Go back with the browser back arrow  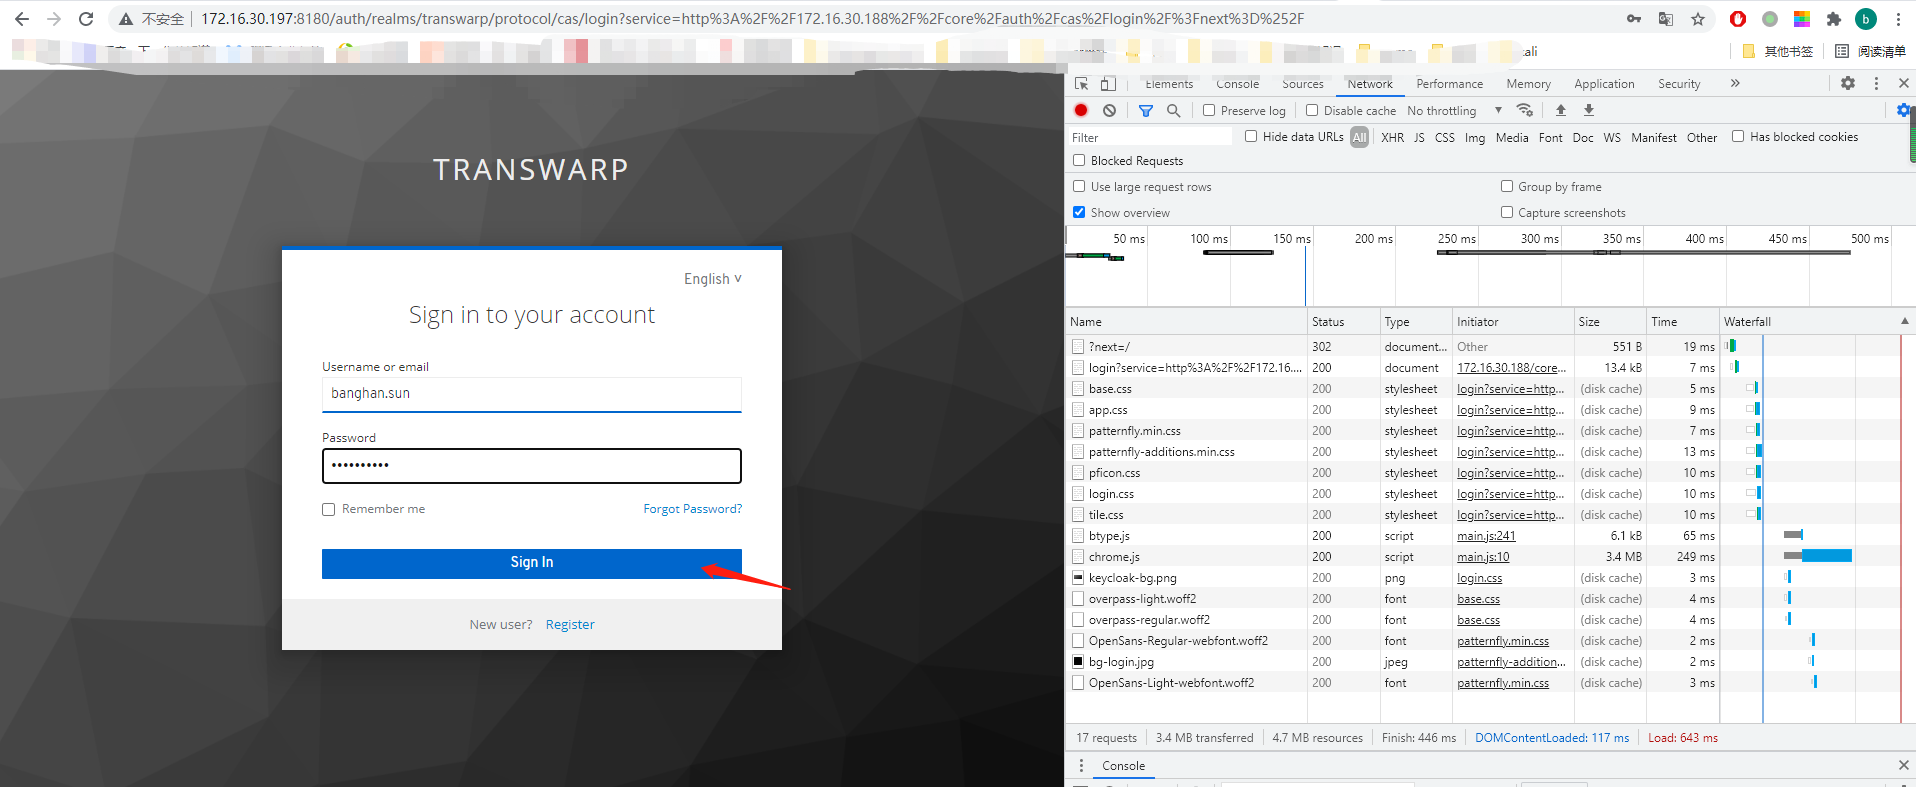click(22, 19)
